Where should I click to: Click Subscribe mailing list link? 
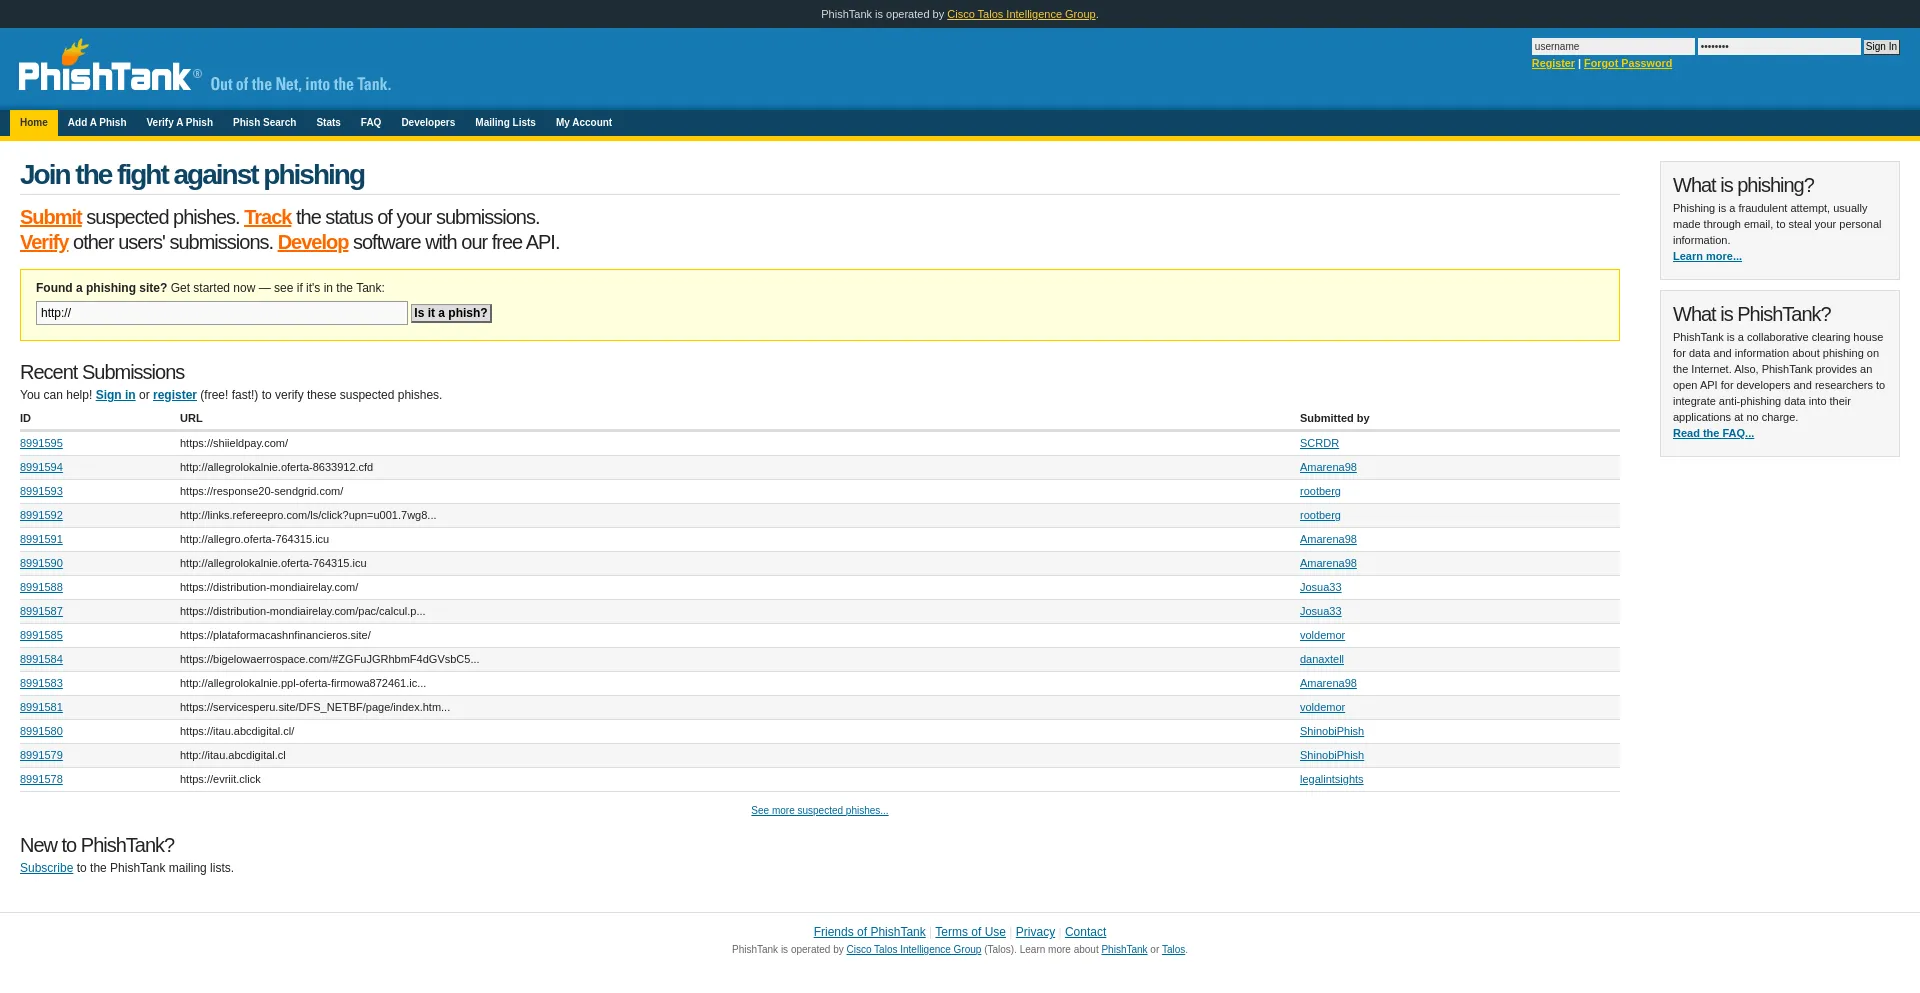(46, 868)
